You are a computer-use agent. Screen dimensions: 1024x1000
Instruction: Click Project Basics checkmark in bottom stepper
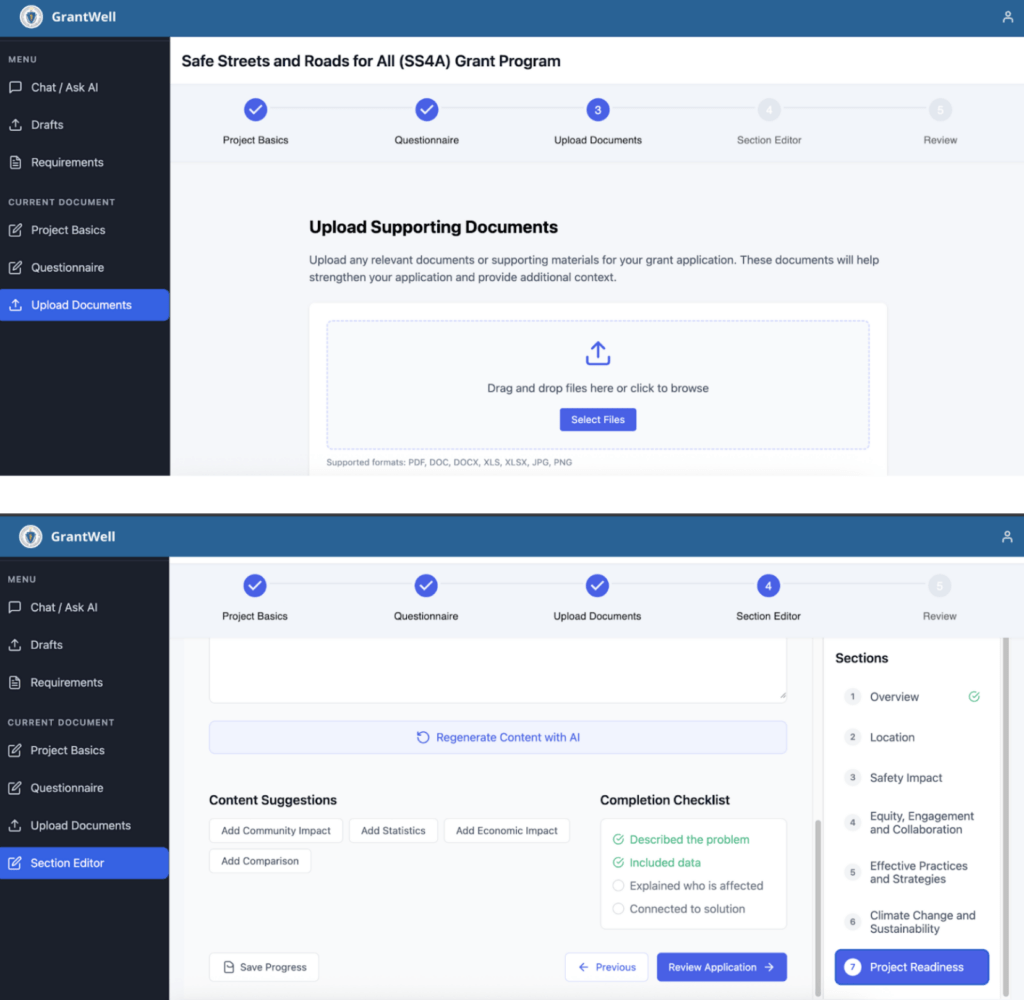(x=255, y=586)
